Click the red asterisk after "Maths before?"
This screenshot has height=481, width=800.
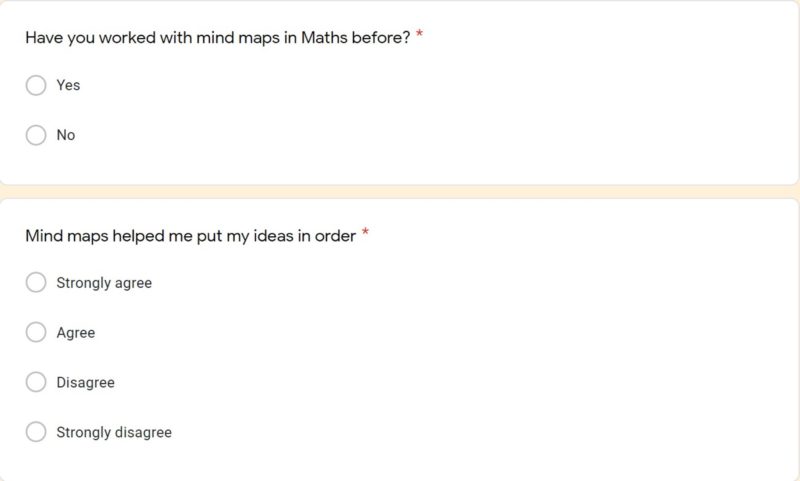point(420,35)
